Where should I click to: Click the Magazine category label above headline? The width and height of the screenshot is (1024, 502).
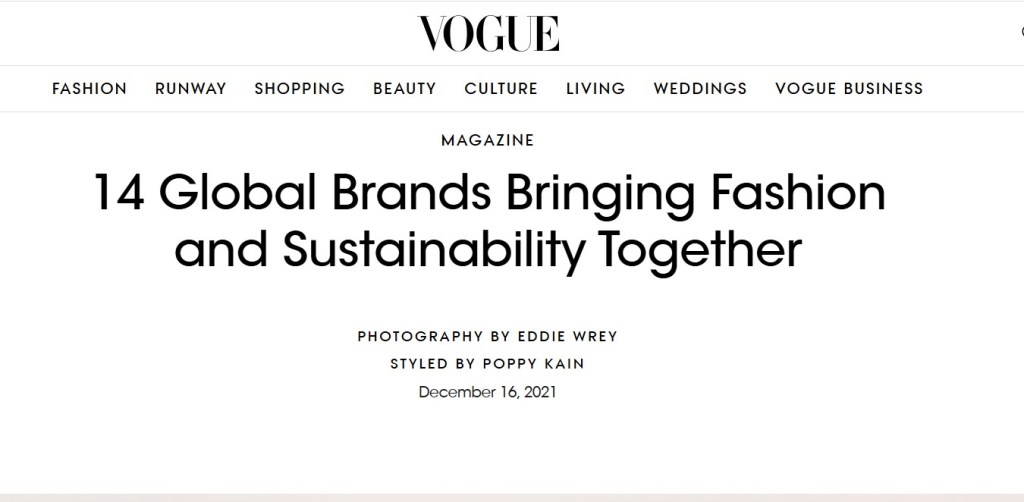[x=487, y=141]
